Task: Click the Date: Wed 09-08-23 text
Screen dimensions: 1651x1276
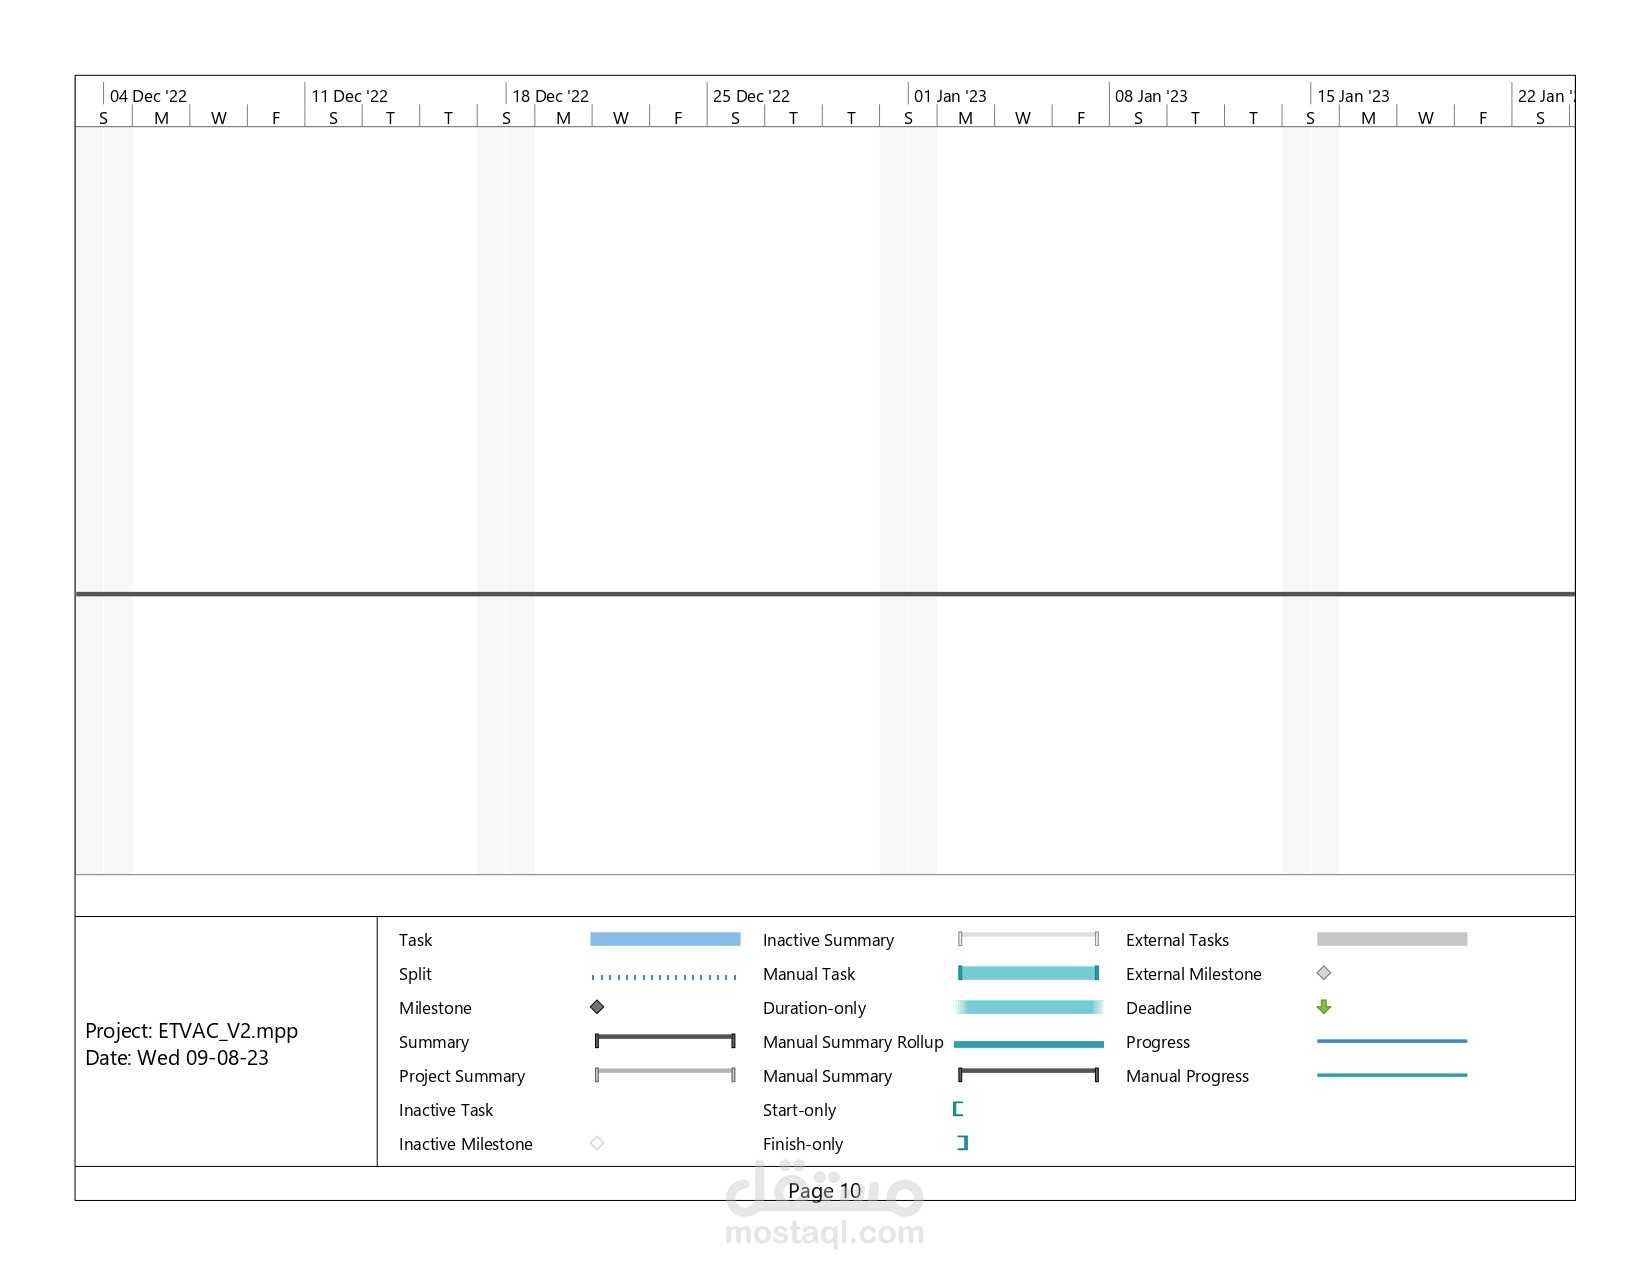Action: (177, 1058)
